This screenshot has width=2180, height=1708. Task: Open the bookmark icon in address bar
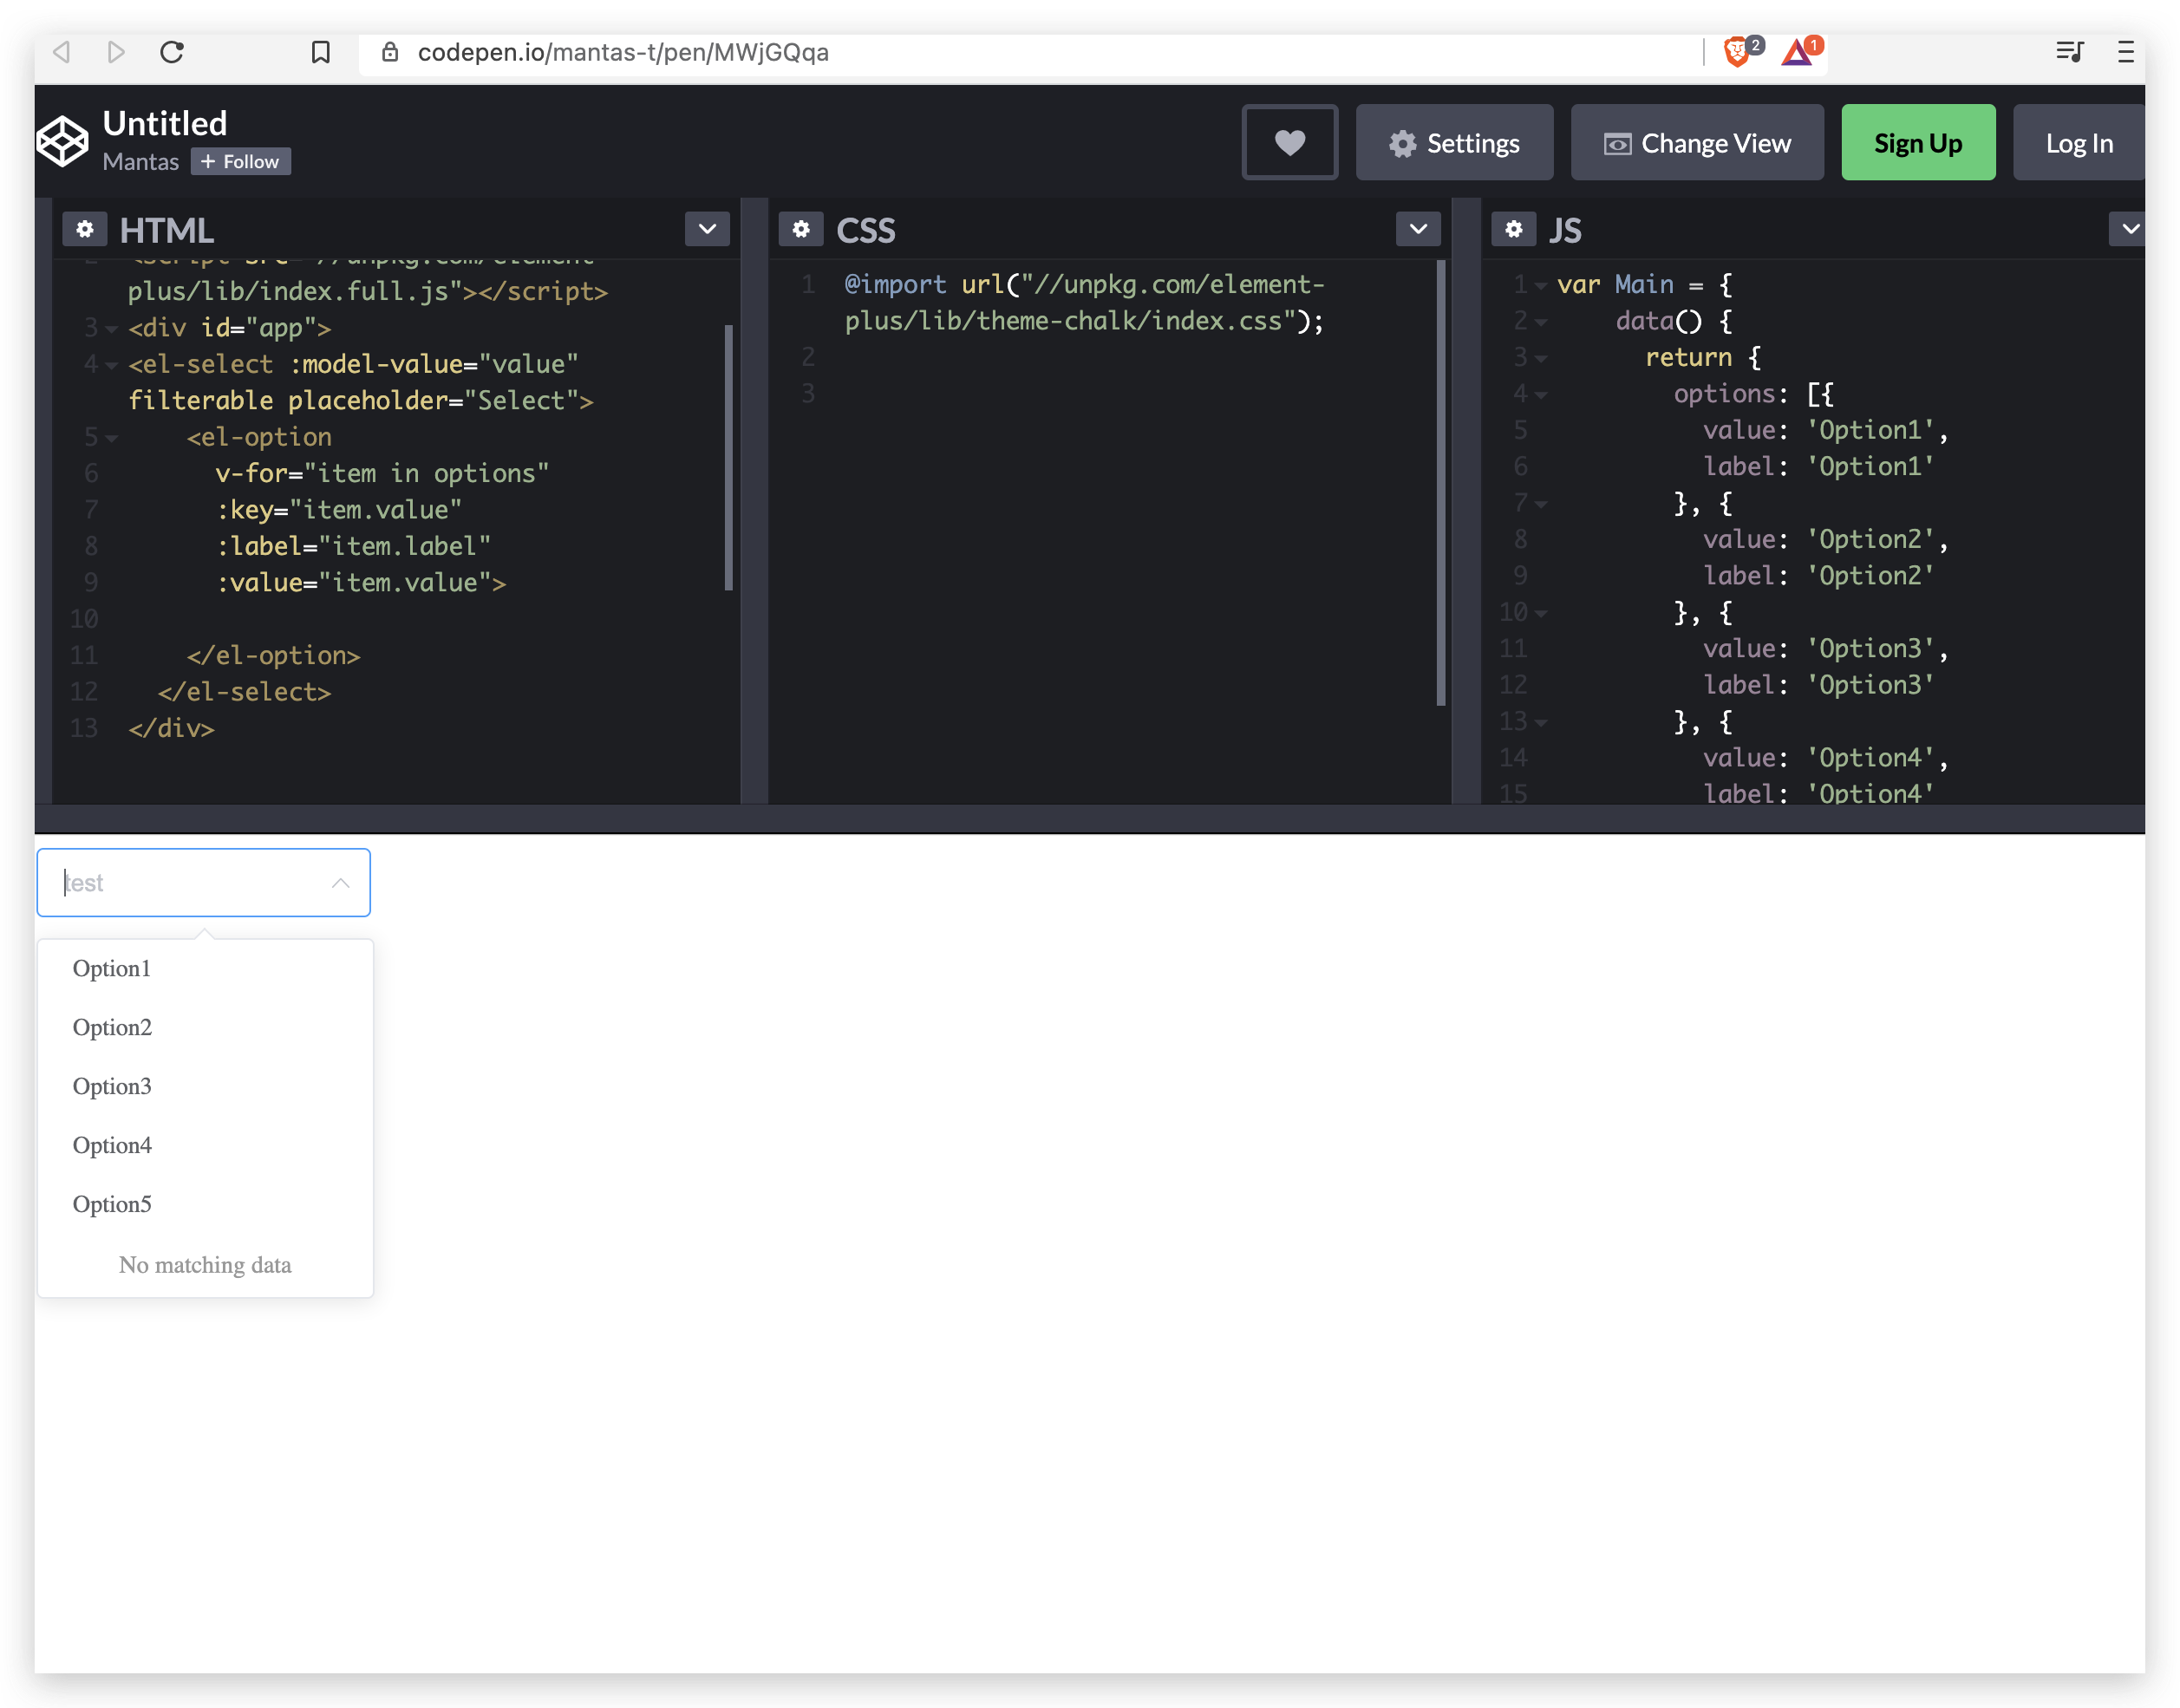coord(321,53)
